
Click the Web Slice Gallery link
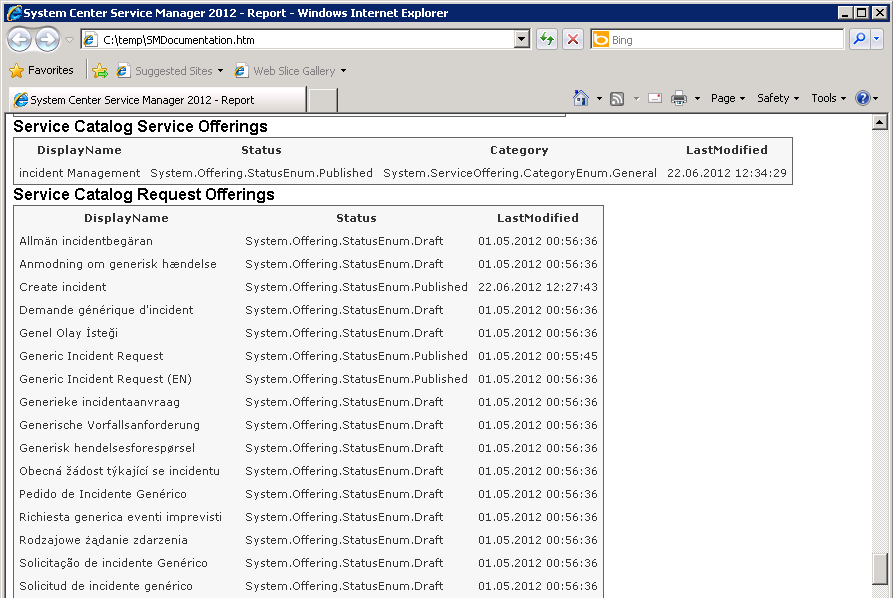[x=292, y=71]
